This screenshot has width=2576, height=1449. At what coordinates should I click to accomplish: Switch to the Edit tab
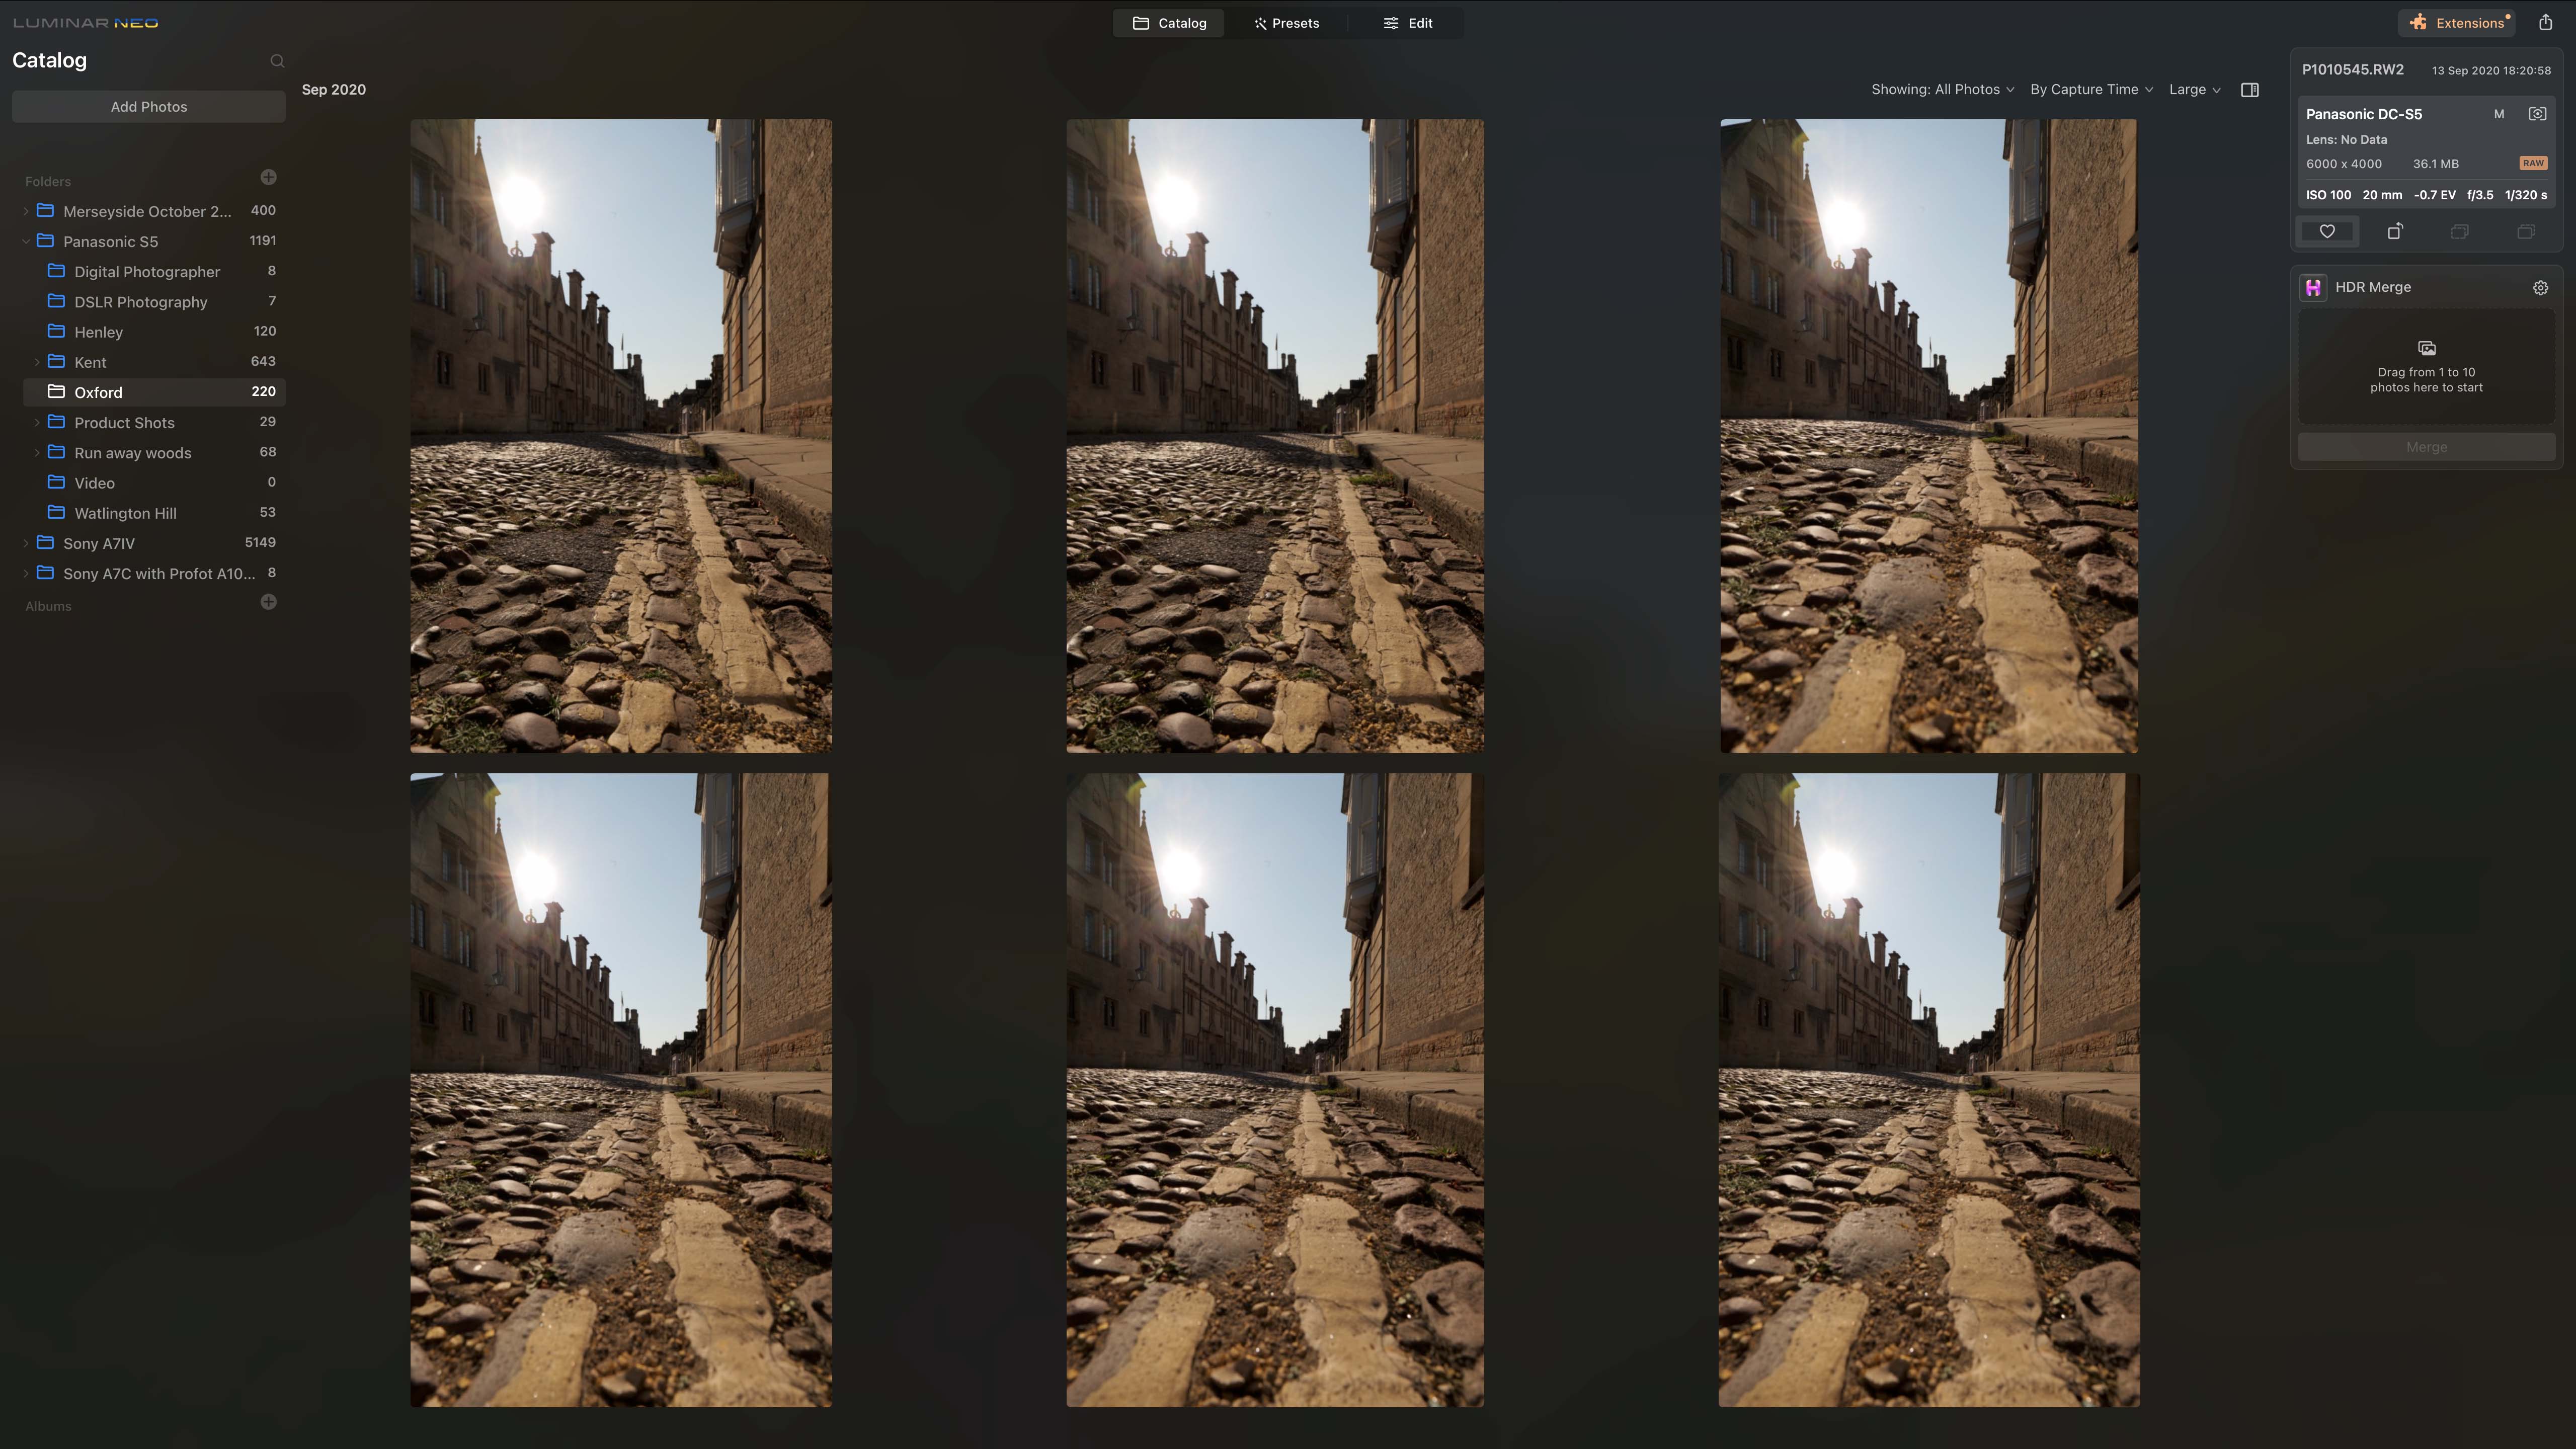1407,23
